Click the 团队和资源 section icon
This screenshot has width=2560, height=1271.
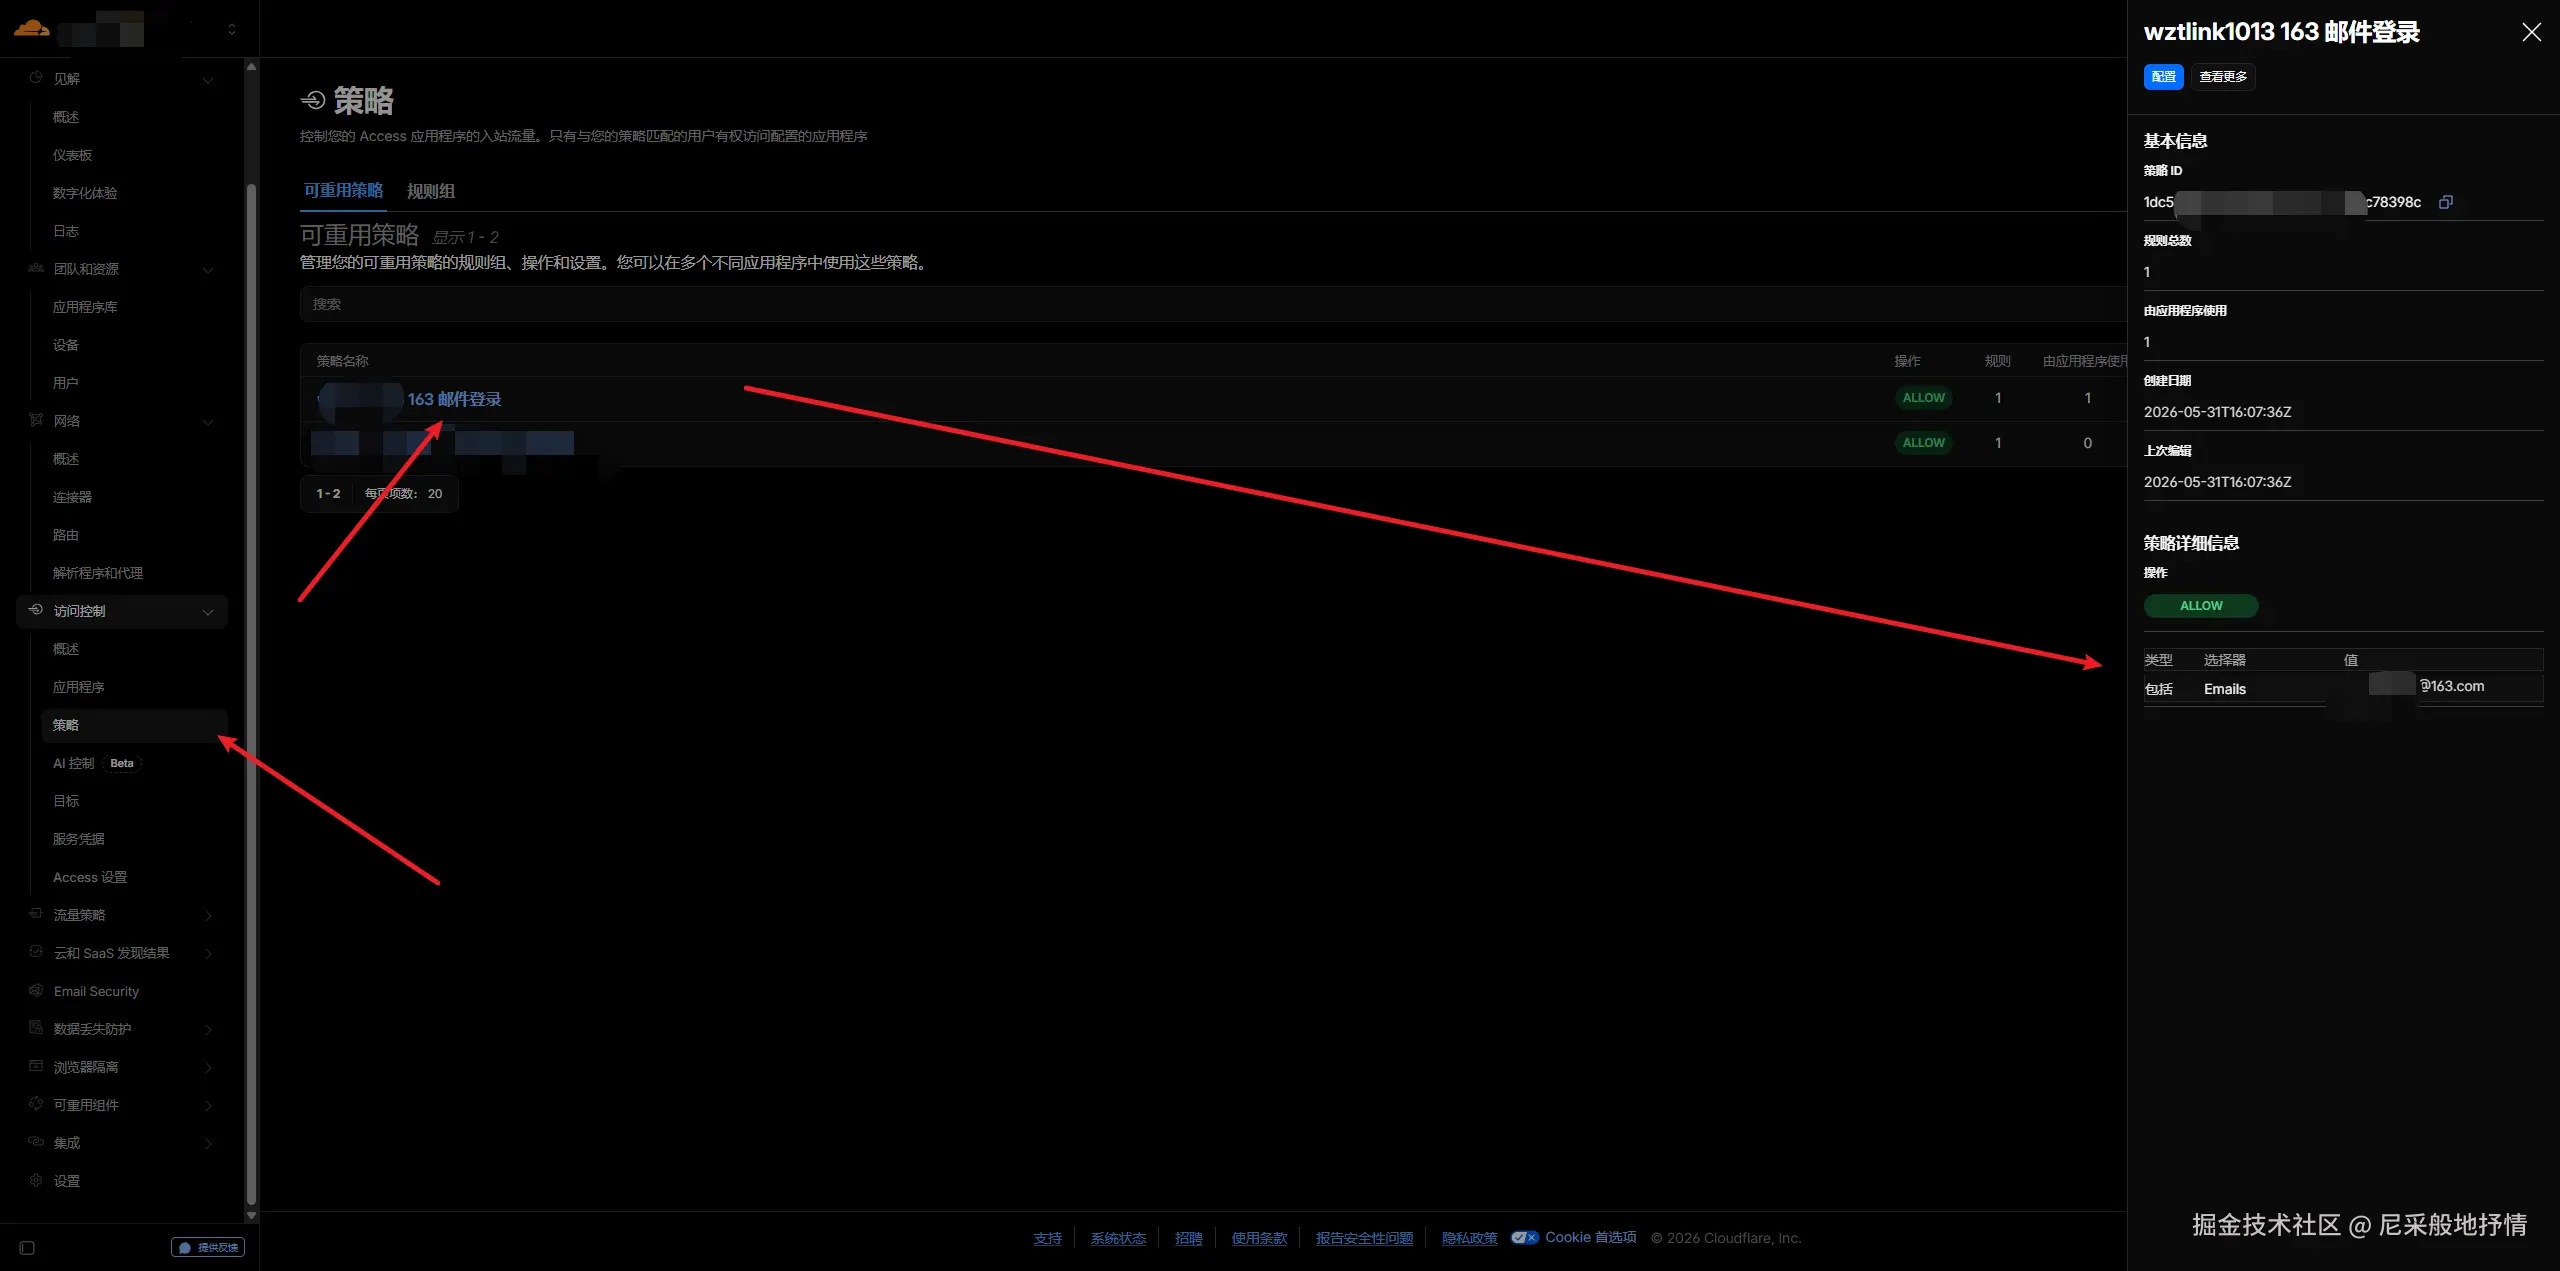[36, 268]
